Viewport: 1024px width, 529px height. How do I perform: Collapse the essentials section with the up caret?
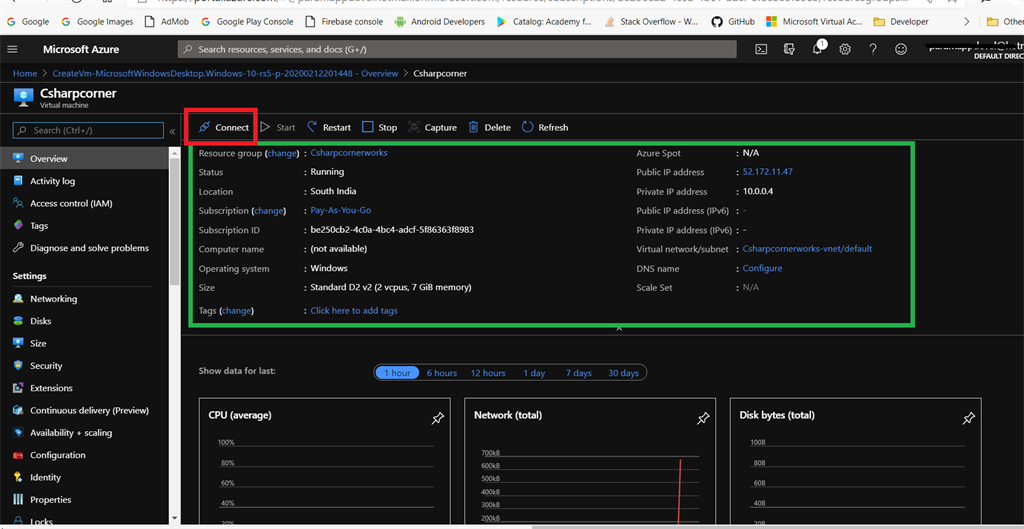(619, 329)
